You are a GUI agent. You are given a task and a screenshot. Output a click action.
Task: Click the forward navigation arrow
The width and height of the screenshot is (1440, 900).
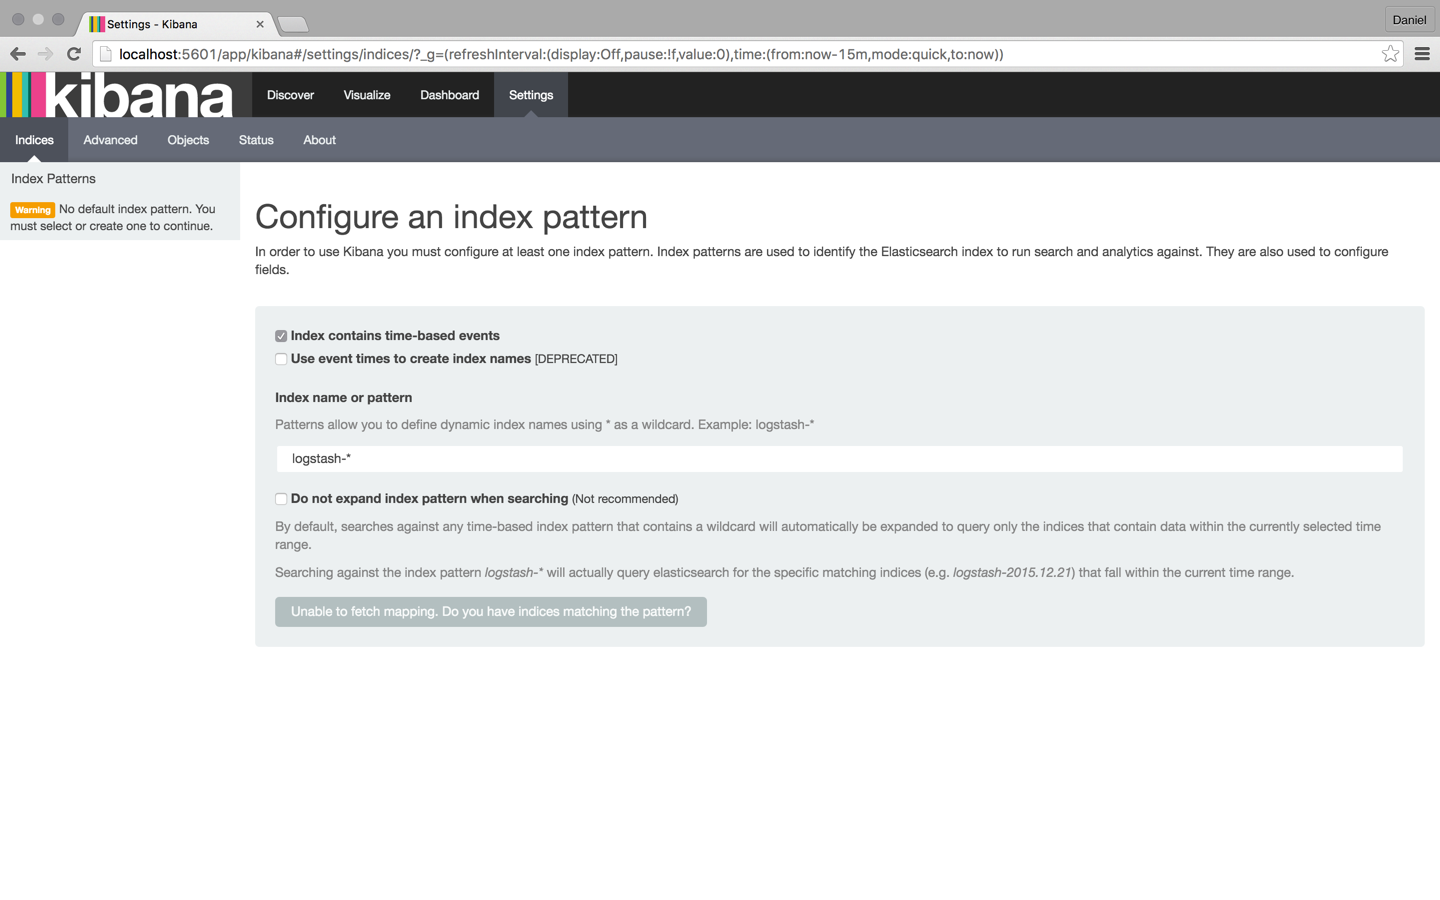[45, 54]
